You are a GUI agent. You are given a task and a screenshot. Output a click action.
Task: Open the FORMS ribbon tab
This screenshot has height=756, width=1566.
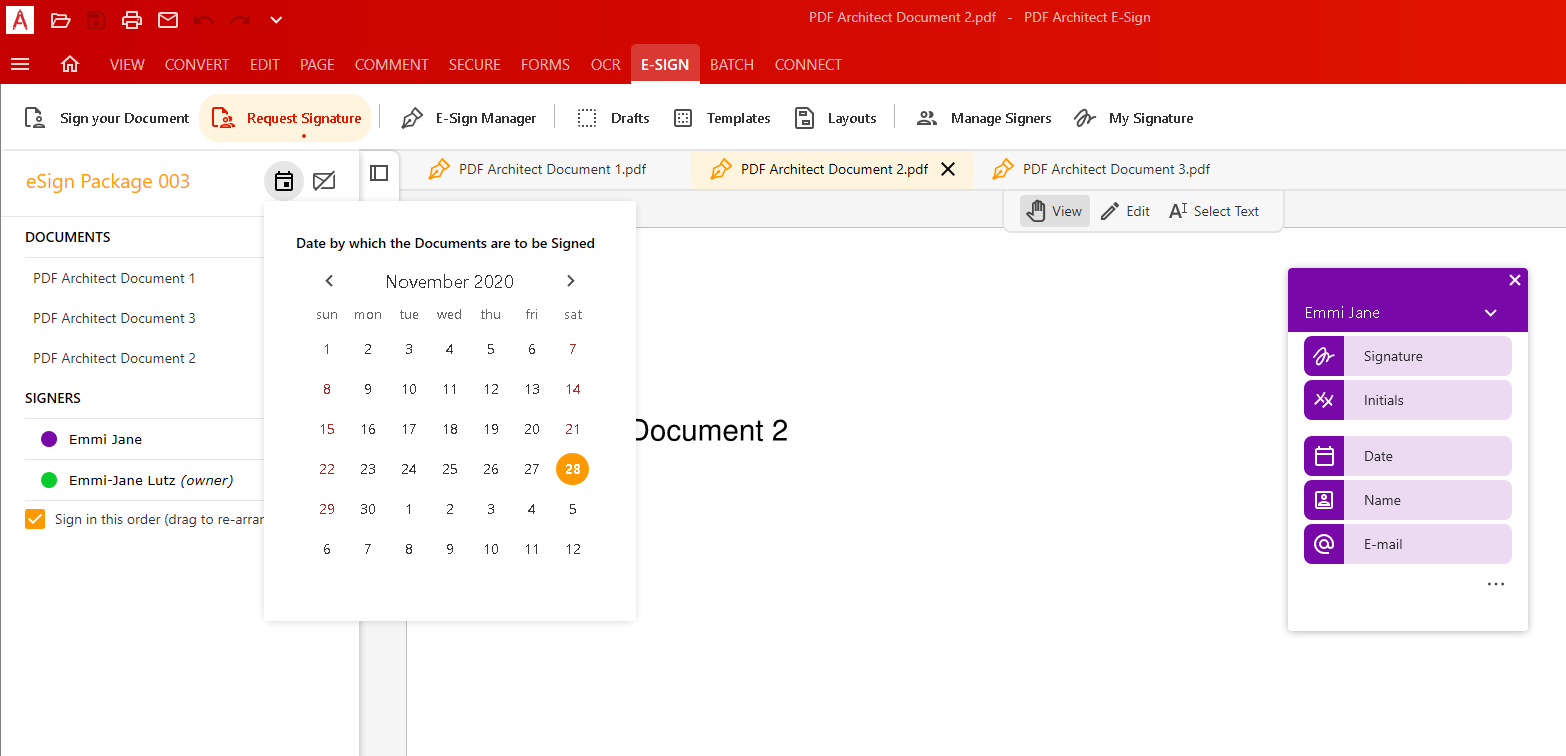pyautogui.click(x=545, y=64)
